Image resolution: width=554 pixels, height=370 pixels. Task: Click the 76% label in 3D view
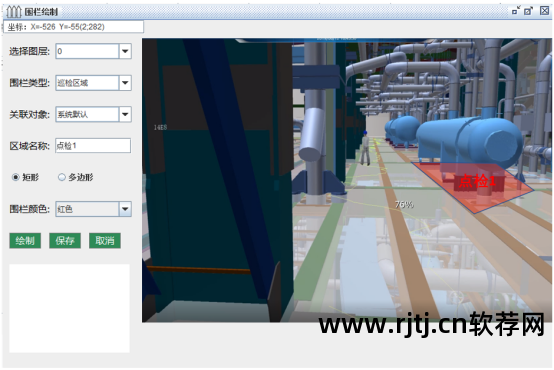(404, 204)
